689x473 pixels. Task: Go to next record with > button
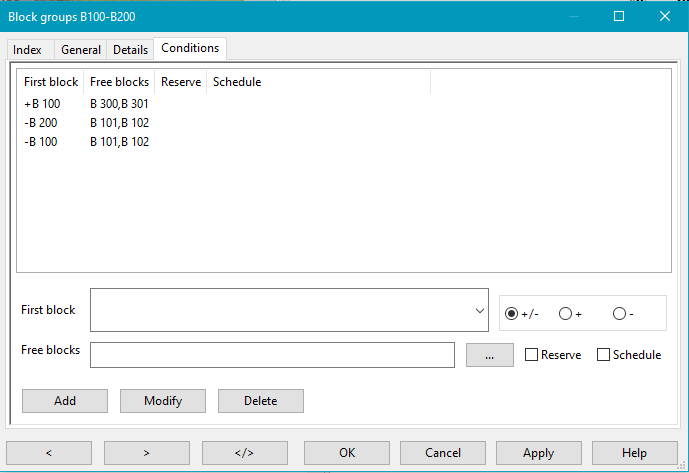(x=147, y=453)
